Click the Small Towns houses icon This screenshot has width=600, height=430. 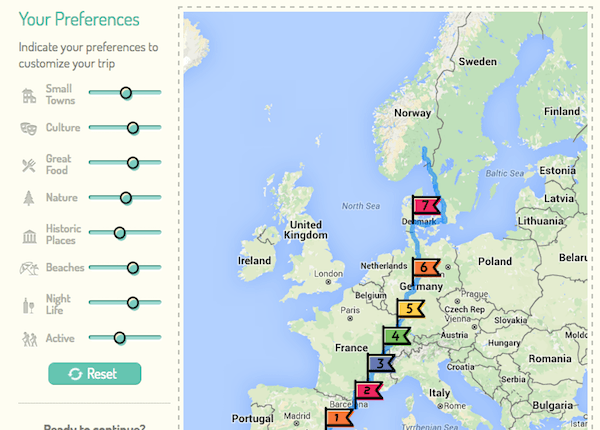(x=29, y=96)
